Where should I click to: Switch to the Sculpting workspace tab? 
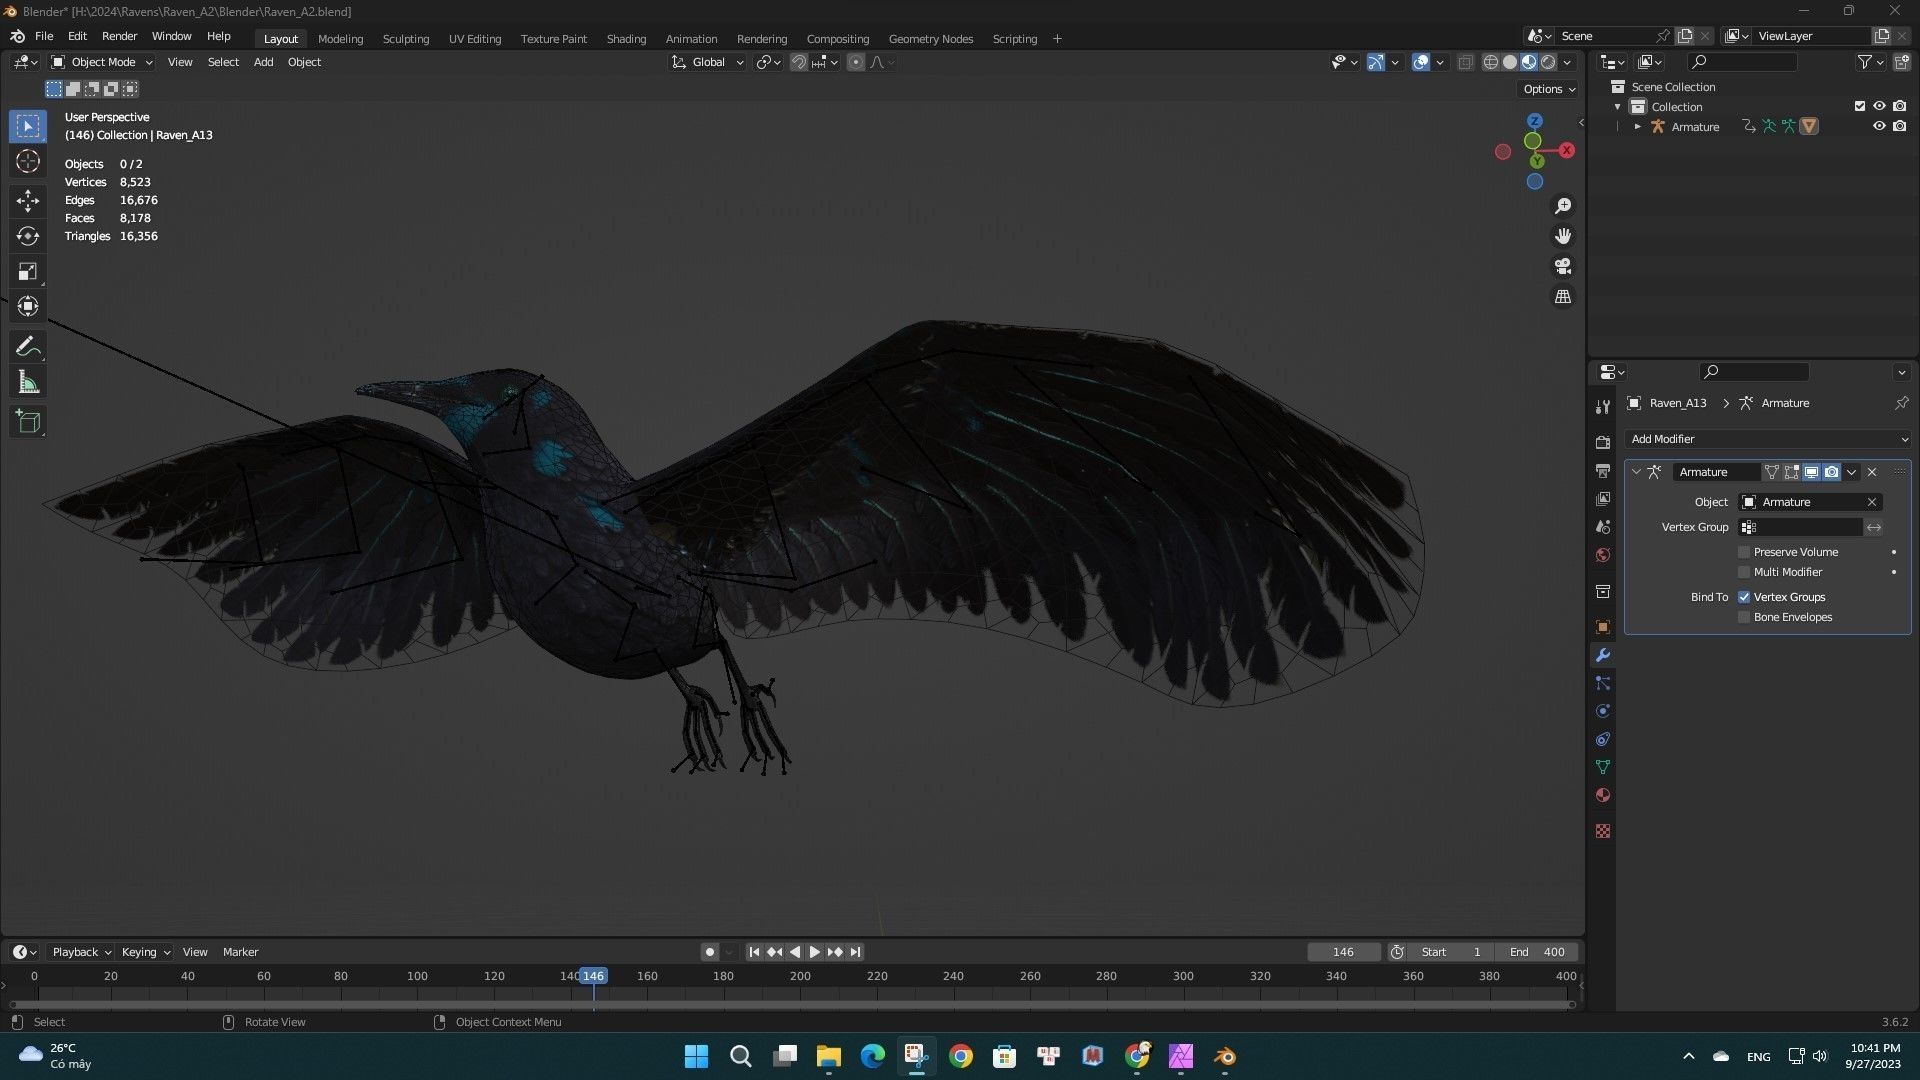click(406, 39)
